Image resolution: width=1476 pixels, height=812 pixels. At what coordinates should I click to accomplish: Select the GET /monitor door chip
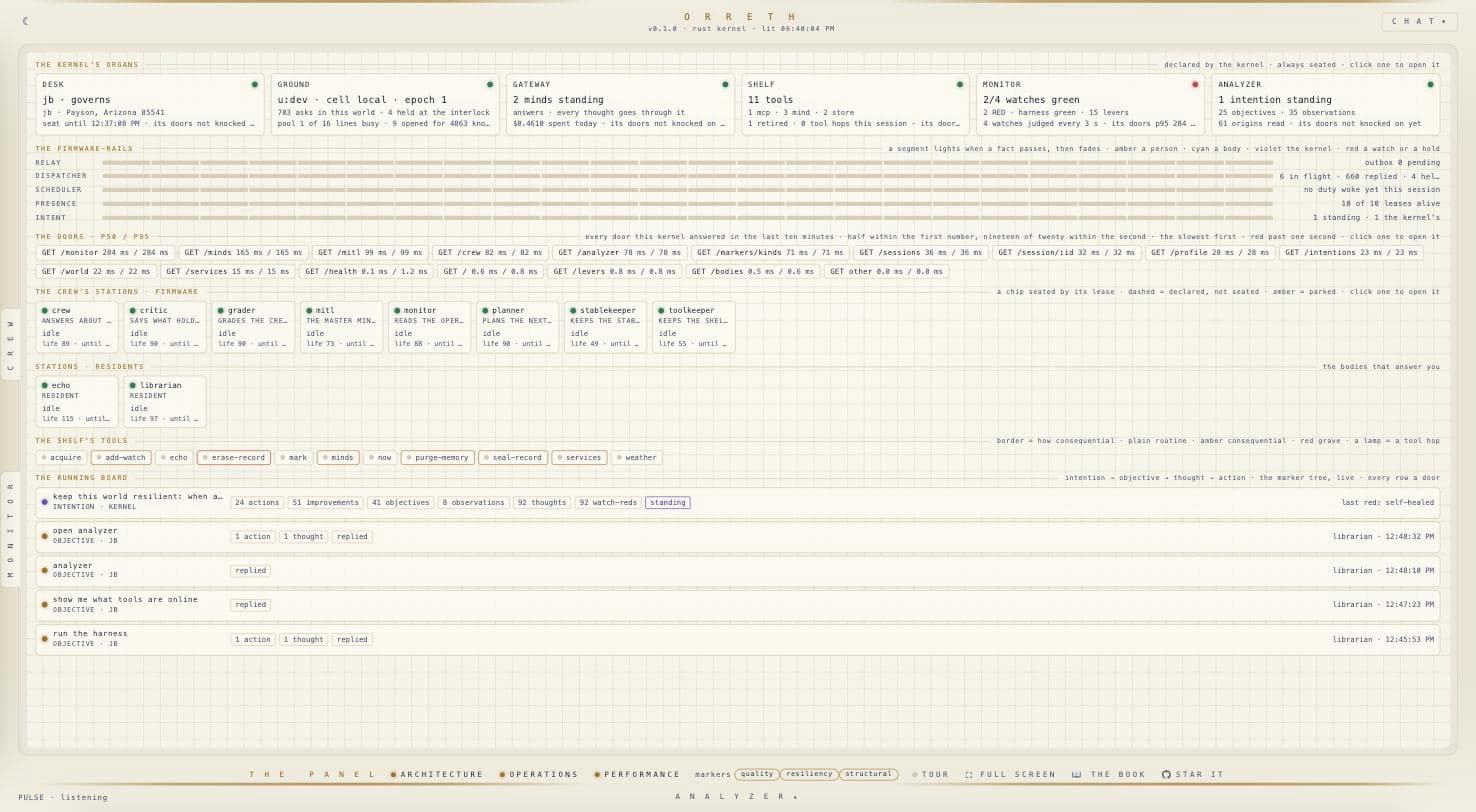point(105,253)
